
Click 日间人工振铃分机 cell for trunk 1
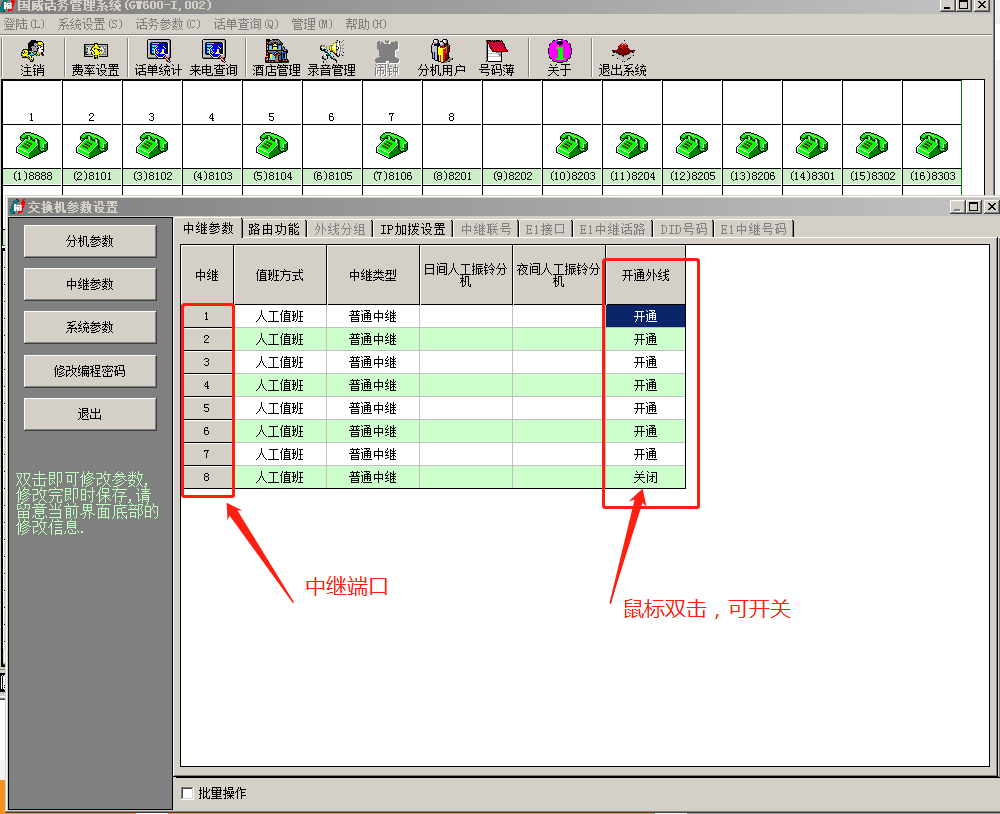point(466,316)
